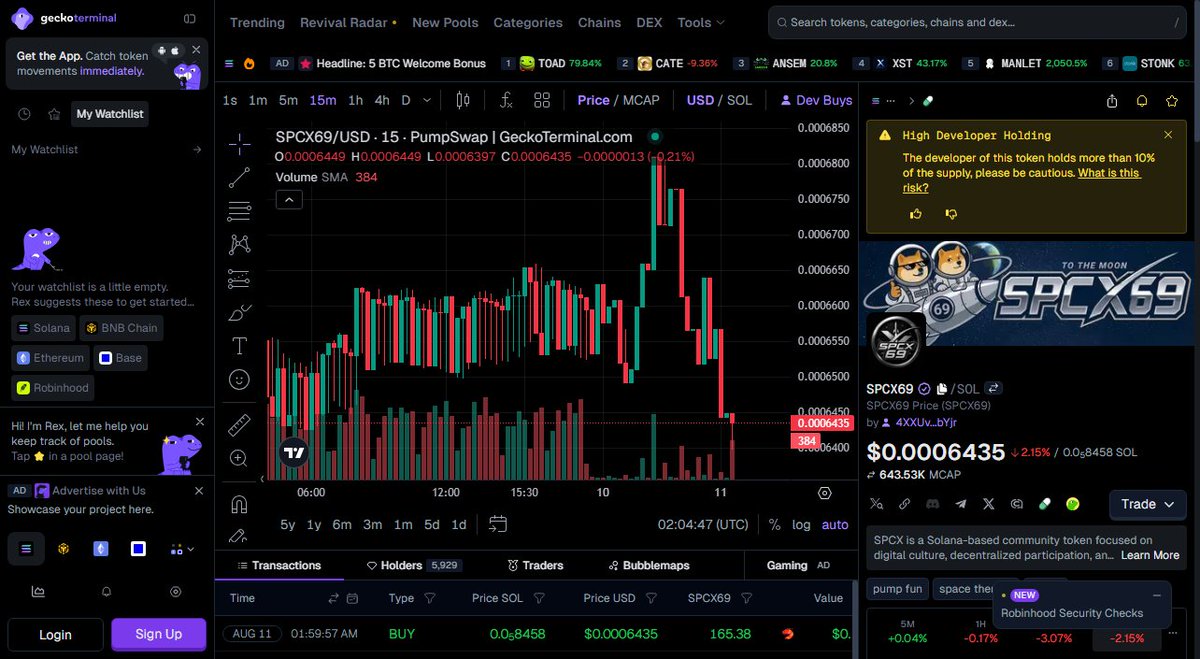Open the Trade dropdown button
Screen dimensions: 1200x659
(1148, 504)
